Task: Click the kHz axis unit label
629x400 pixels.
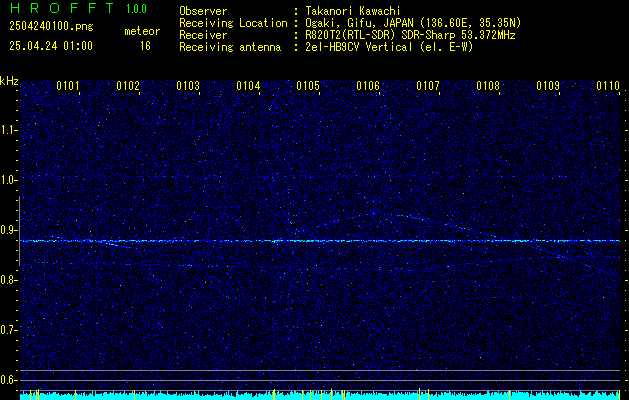Action: [x=9, y=81]
